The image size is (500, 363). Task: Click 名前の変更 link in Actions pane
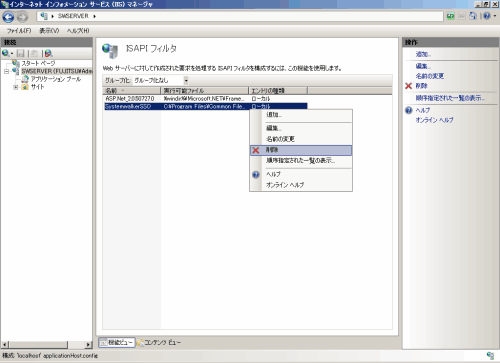coord(430,76)
